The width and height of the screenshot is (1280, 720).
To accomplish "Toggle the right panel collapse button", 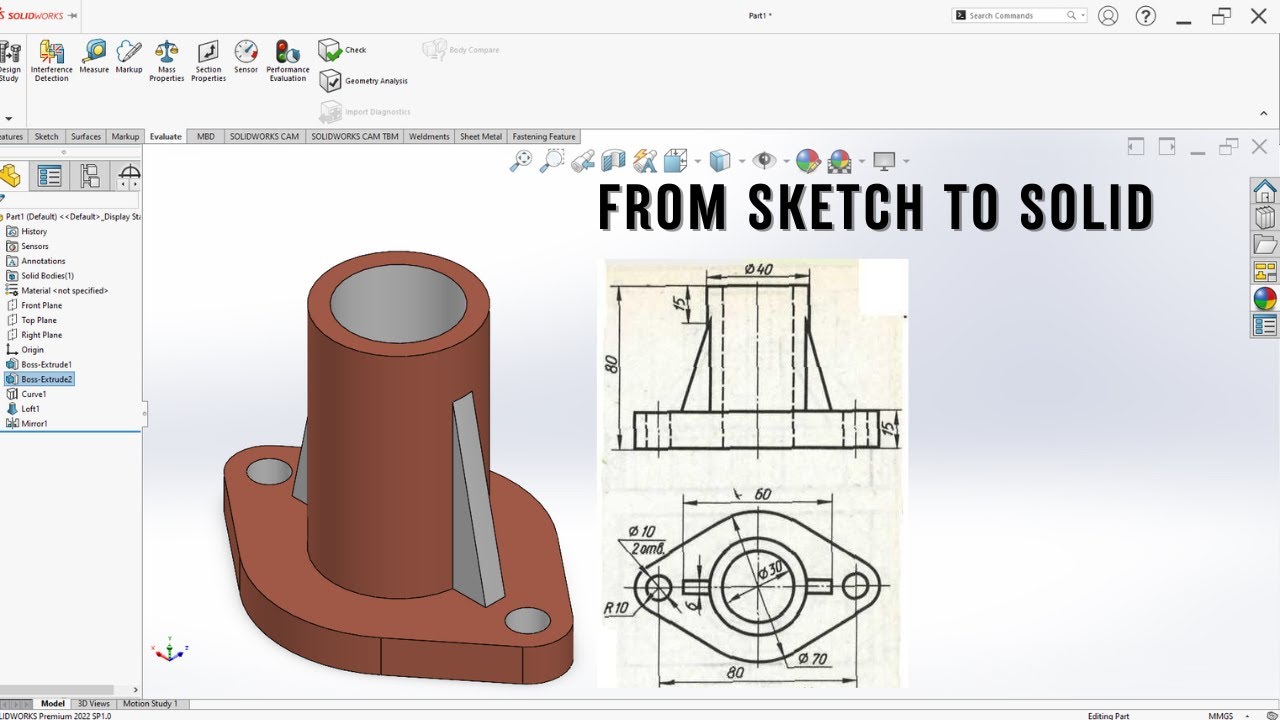I will 1167,147.
